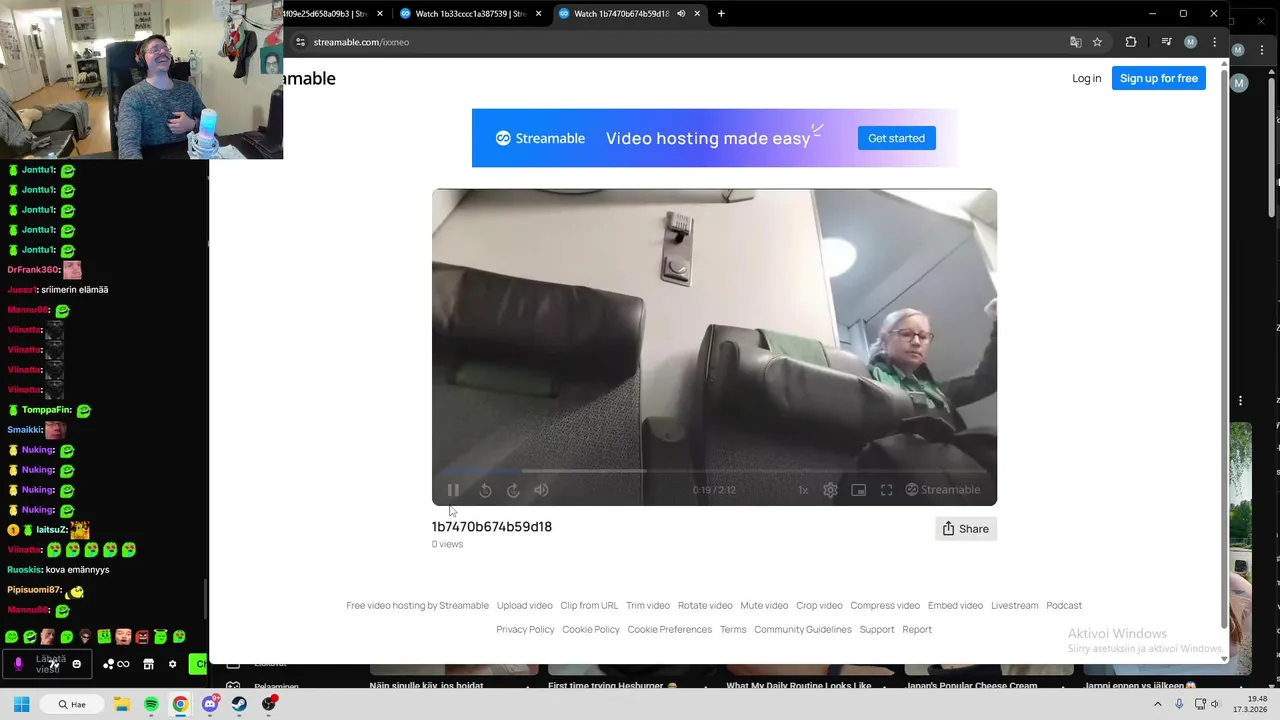Click the translate page icon
The width and height of the screenshot is (1280, 720).
[1075, 42]
